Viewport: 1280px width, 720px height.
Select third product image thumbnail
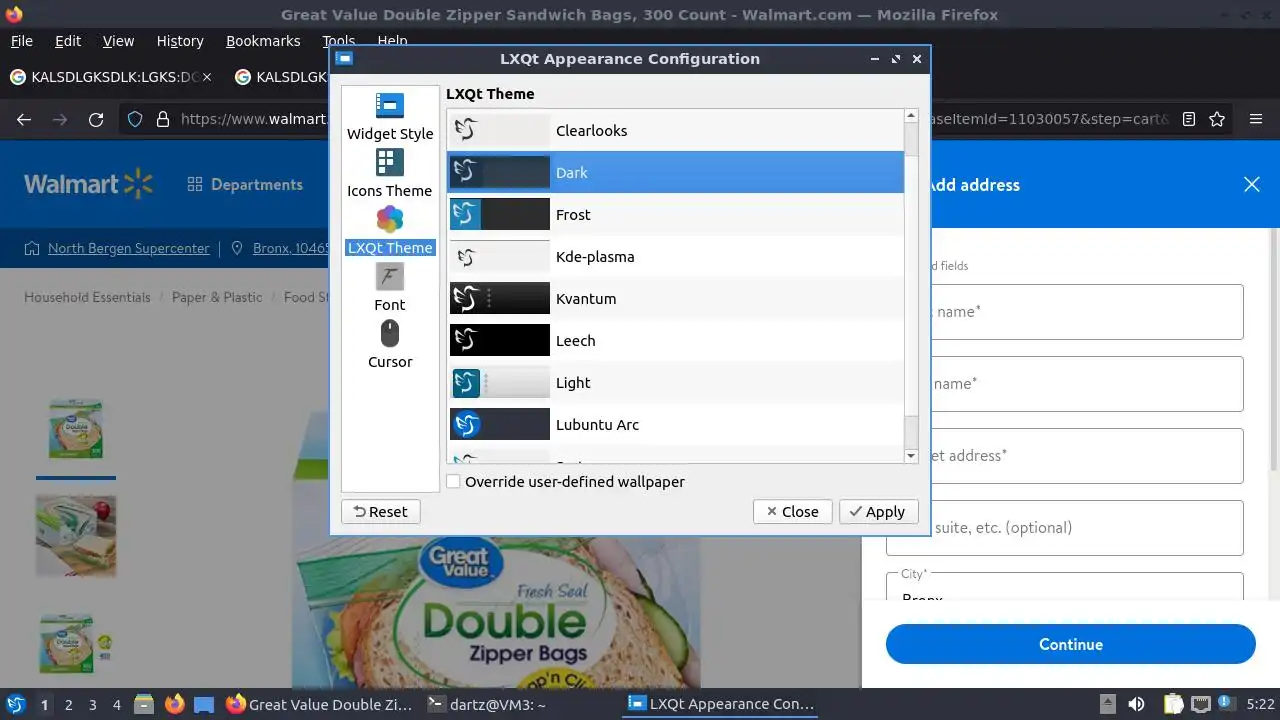click(x=76, y=644)
